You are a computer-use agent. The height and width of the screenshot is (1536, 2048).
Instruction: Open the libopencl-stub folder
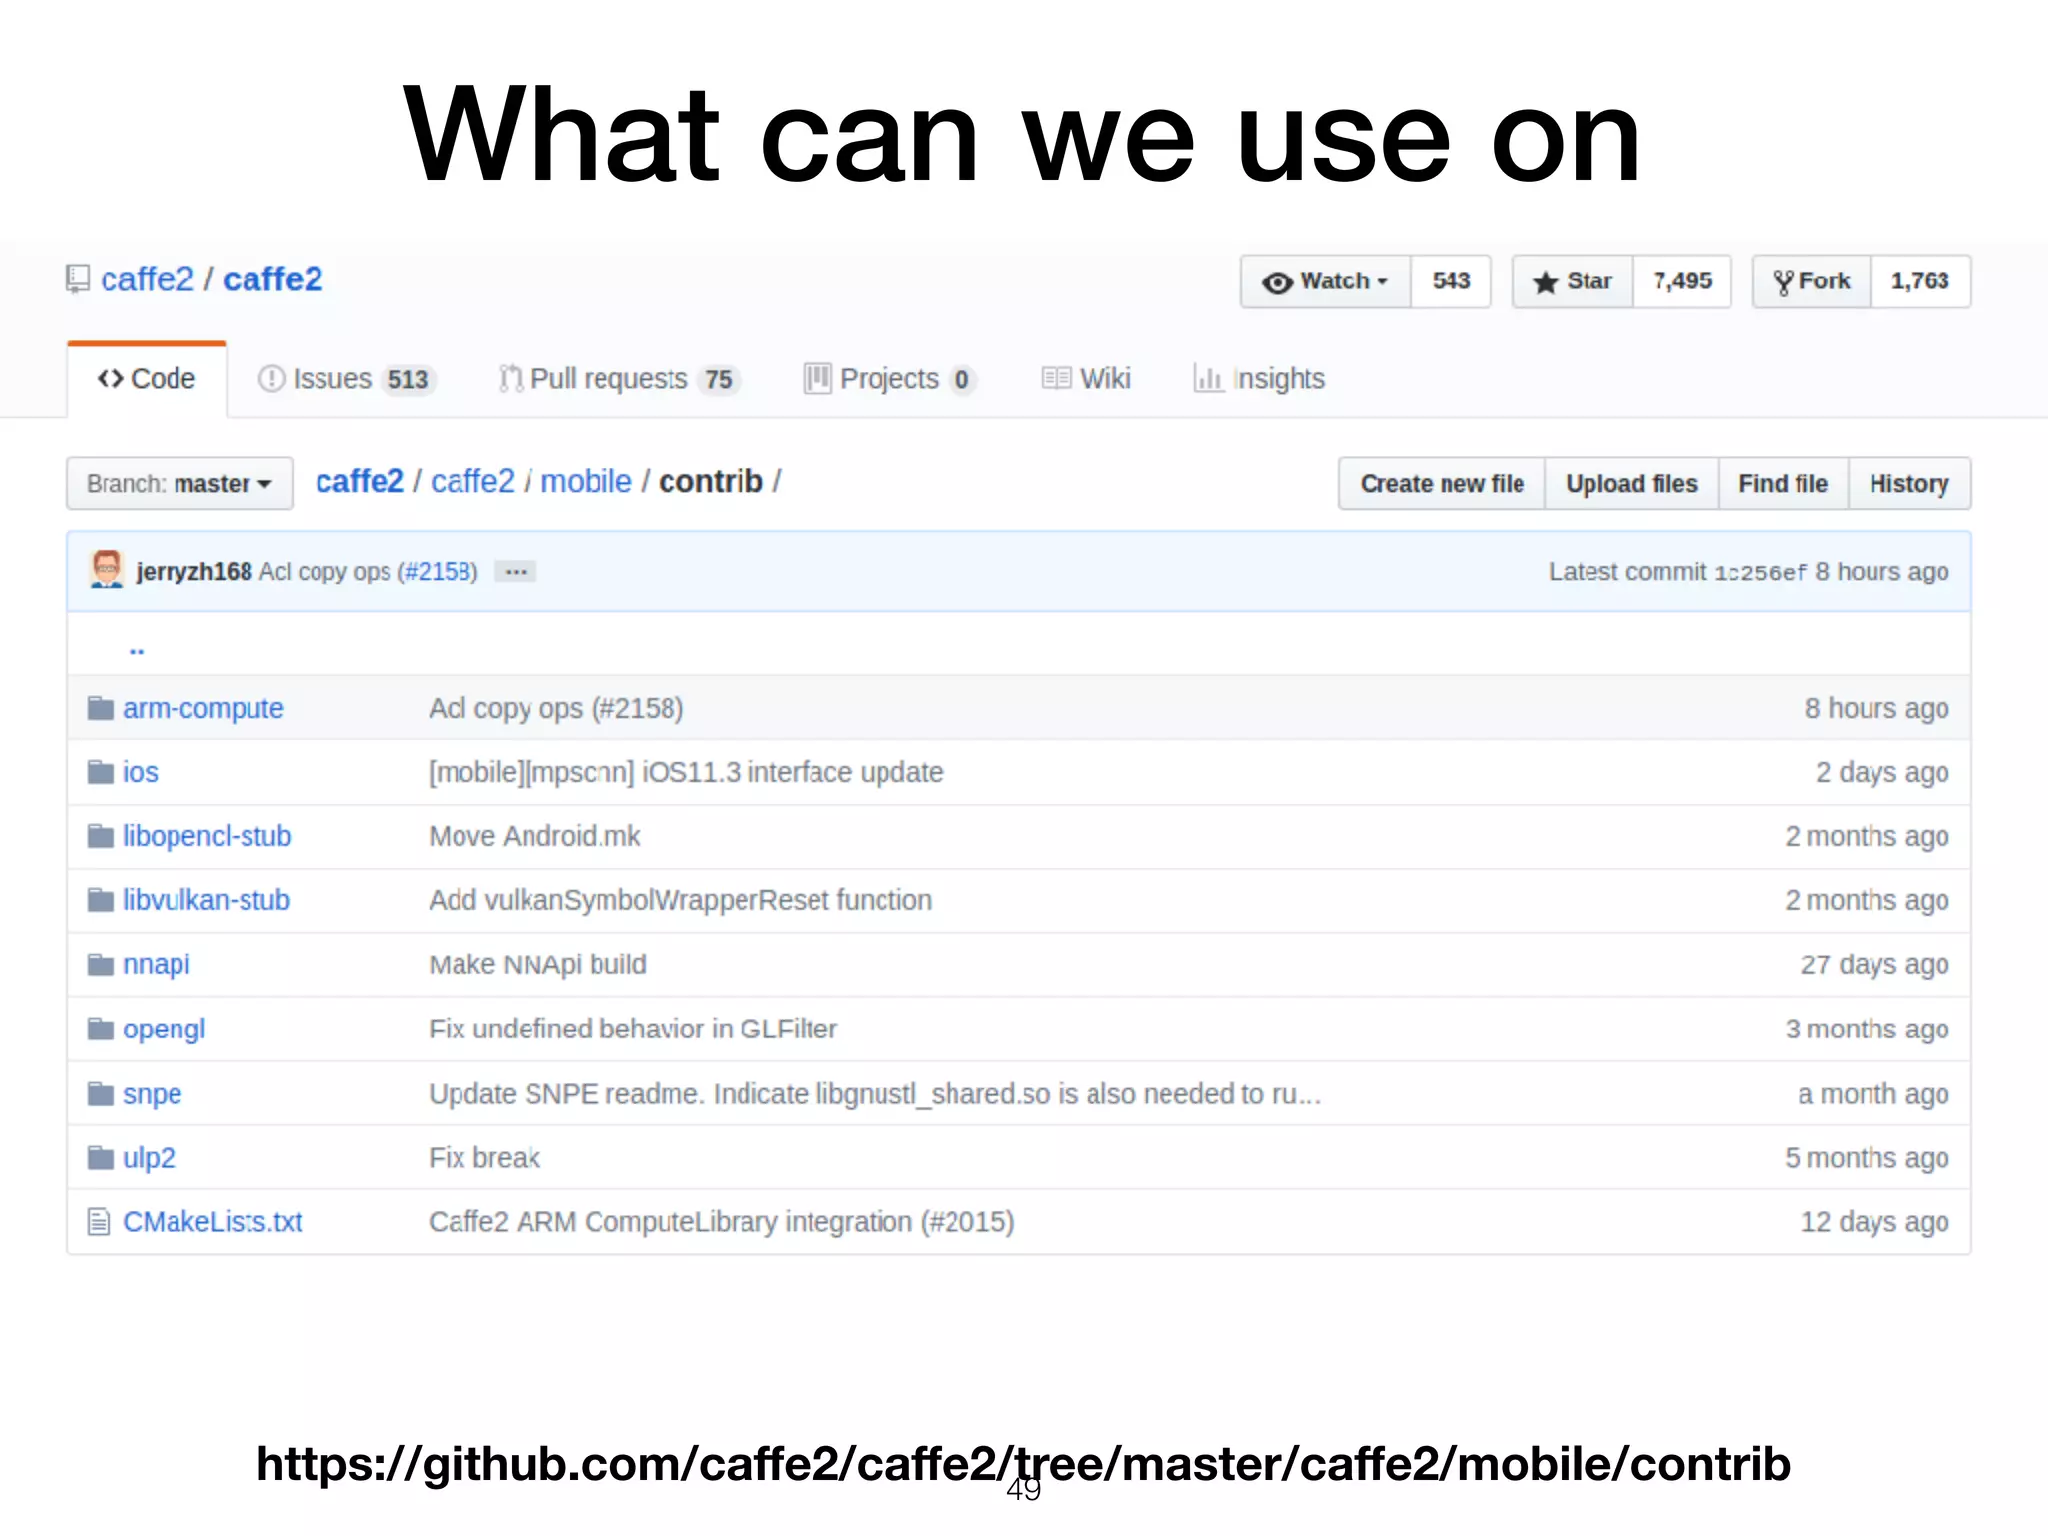point(207,836)
